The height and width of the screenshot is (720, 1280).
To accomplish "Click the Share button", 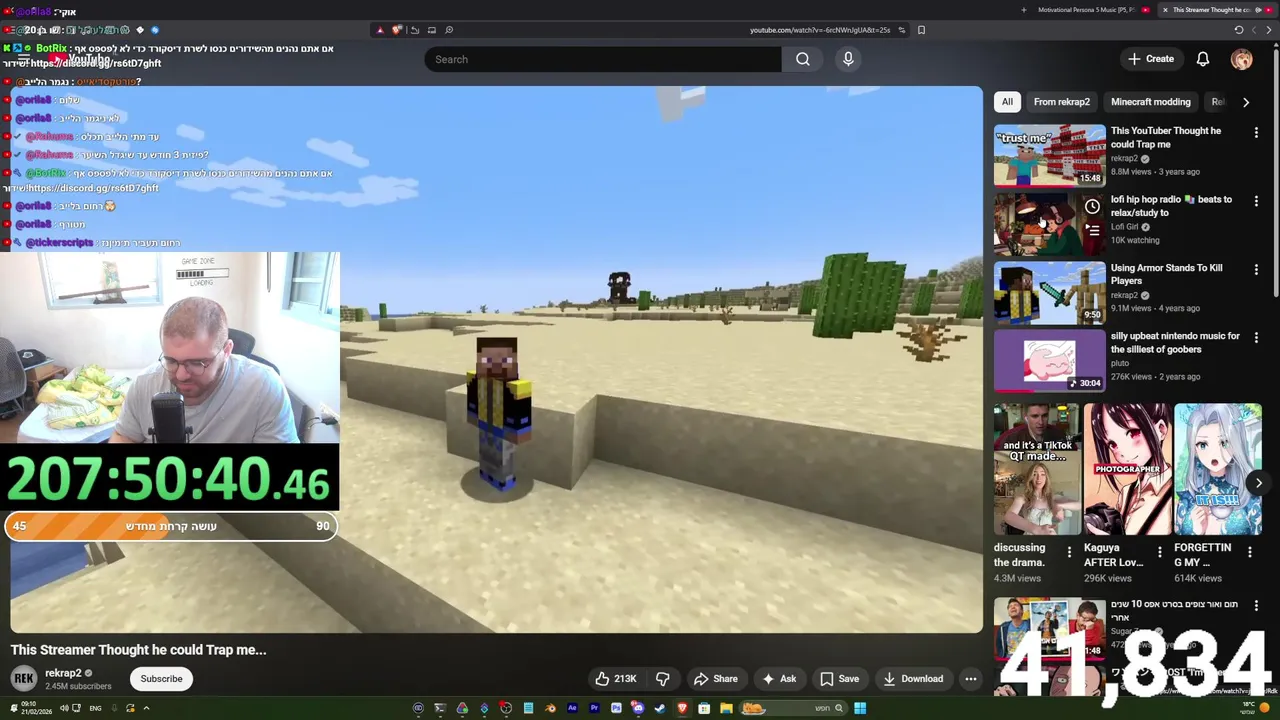I will 716,679.
